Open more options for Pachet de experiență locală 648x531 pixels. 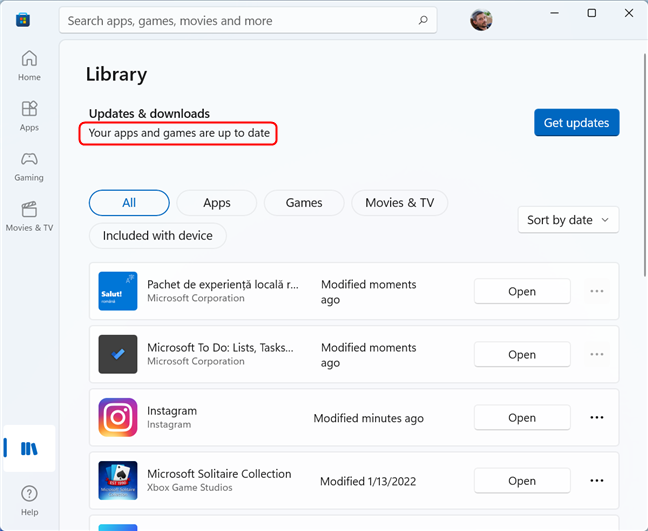coord(596,291)
